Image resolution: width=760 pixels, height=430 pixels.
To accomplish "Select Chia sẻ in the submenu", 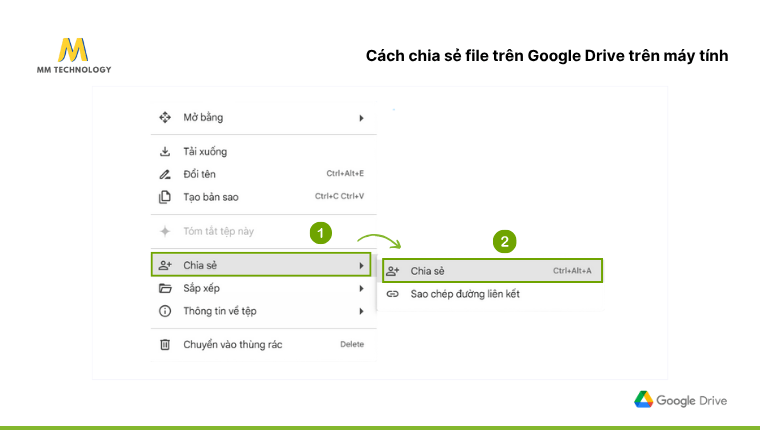I will click(492, 271).
